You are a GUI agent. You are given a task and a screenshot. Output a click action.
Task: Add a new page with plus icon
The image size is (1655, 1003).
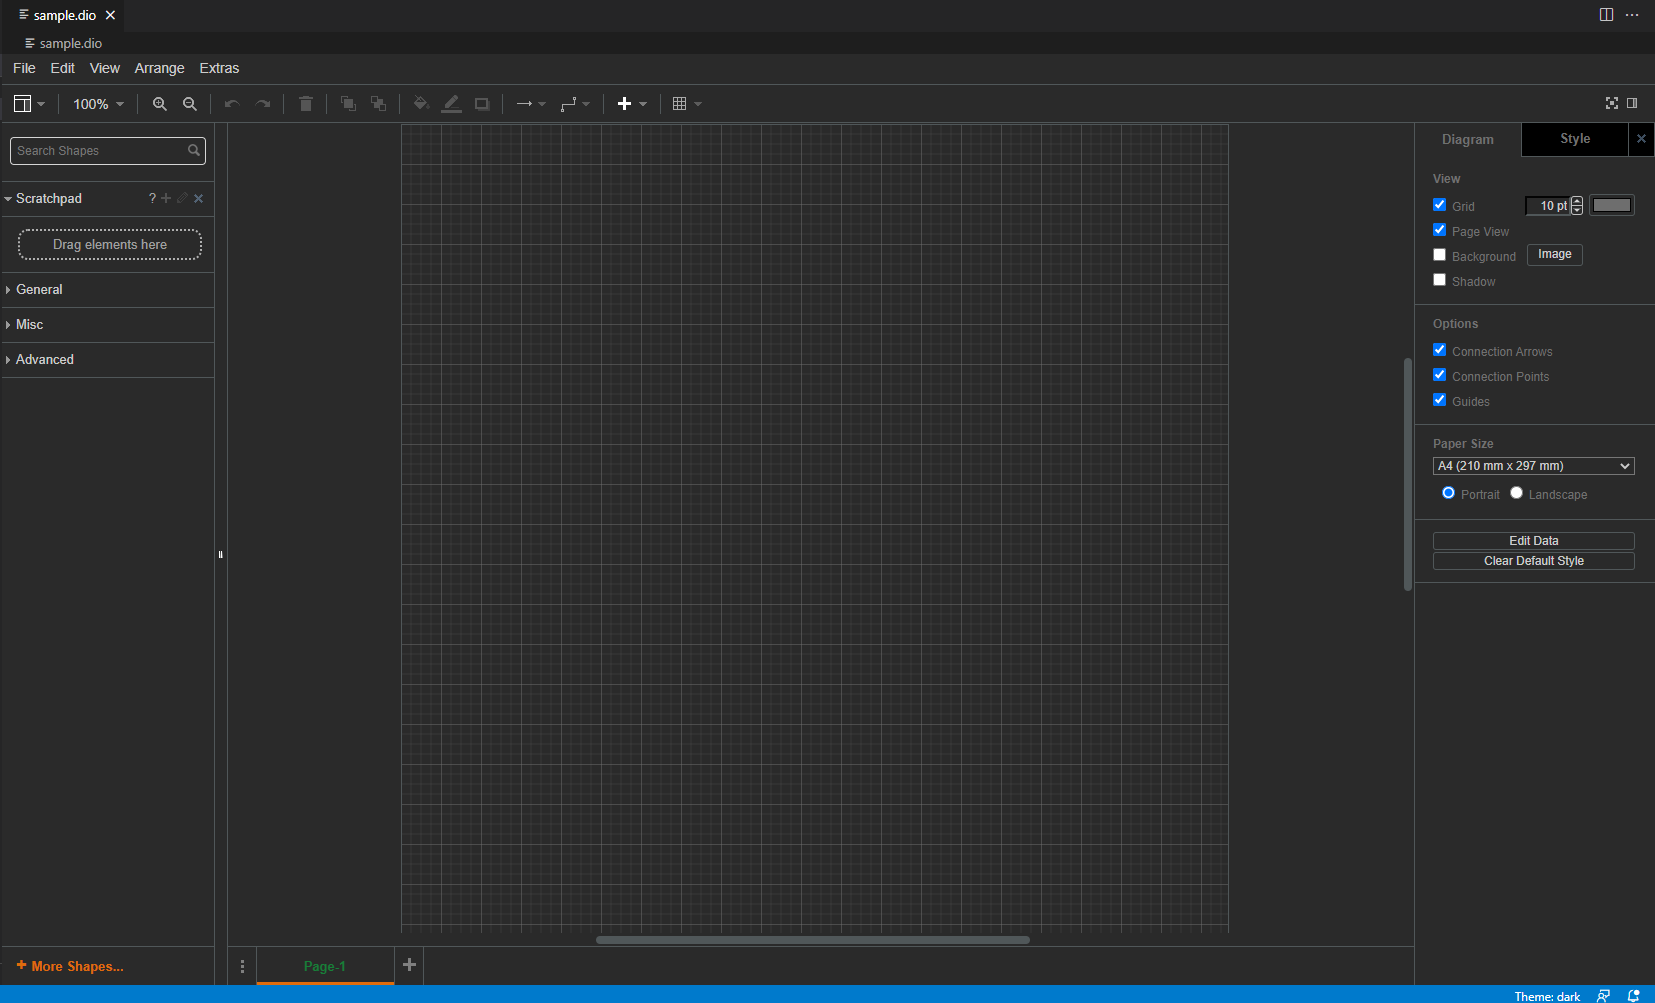coord(409,965)
